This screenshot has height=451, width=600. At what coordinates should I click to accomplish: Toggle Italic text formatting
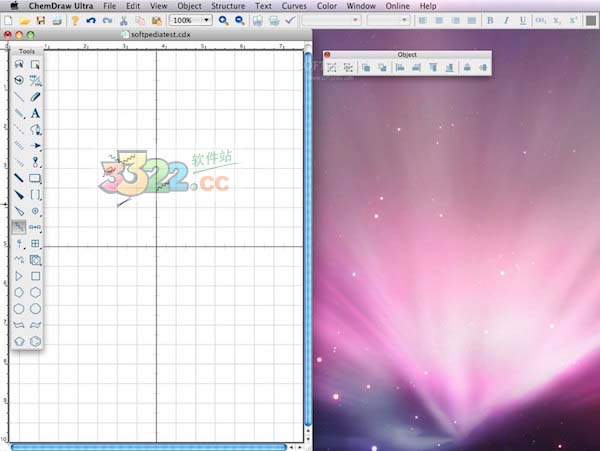click(507, 20)
